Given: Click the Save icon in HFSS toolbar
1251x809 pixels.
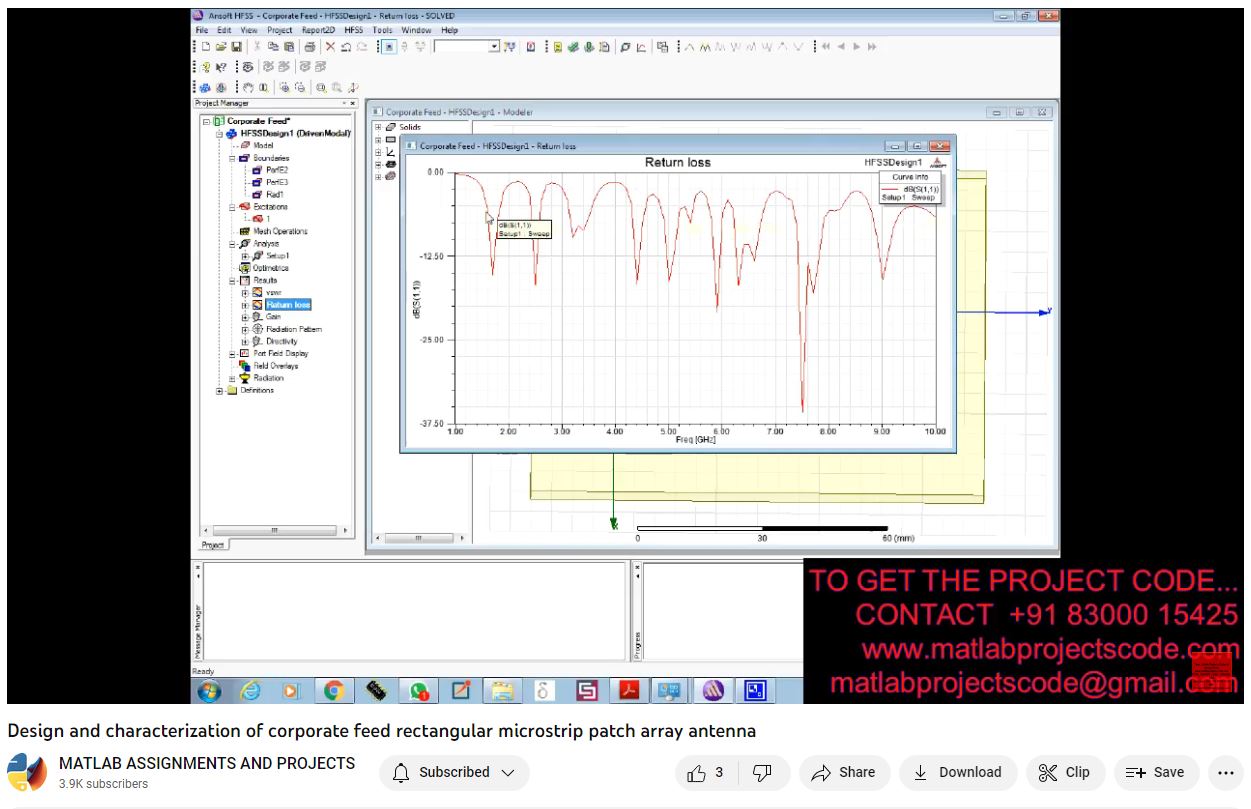Looking at the screenshot, I should coord(237,47).
